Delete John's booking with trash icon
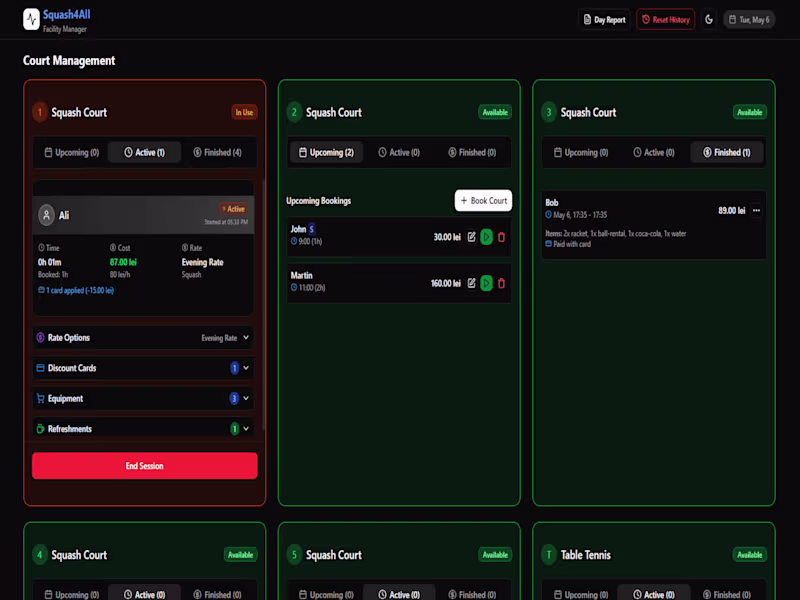The width and height of the screenshot is (800, 600). pos(502,237)
